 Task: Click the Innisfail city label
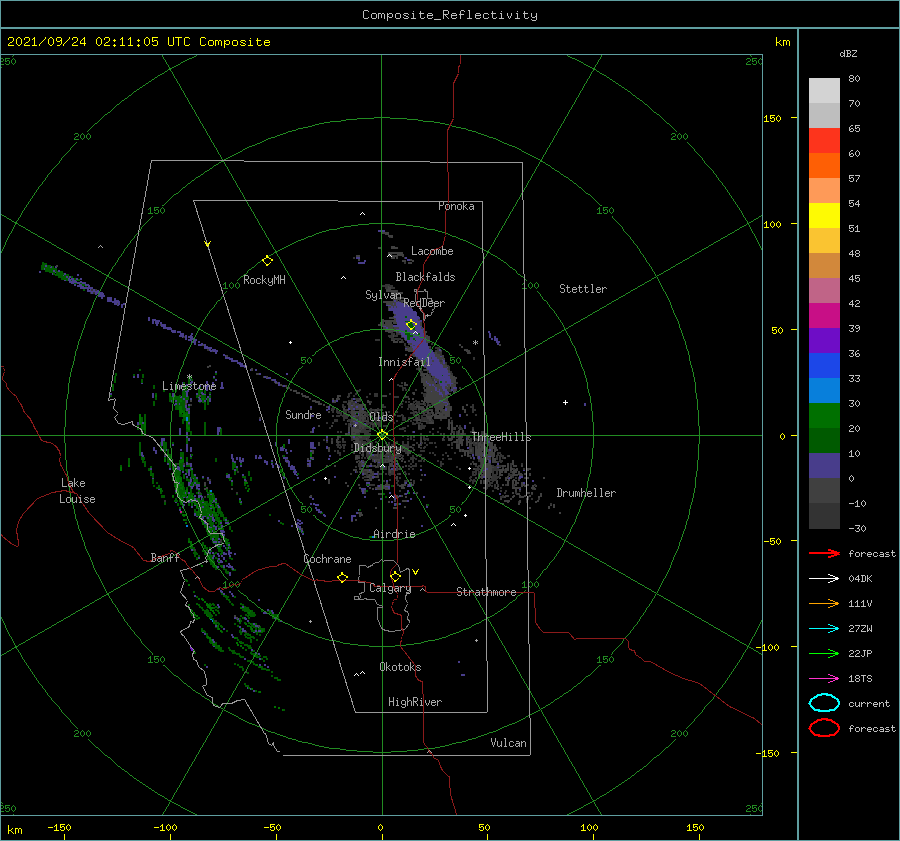coord(404,362)
